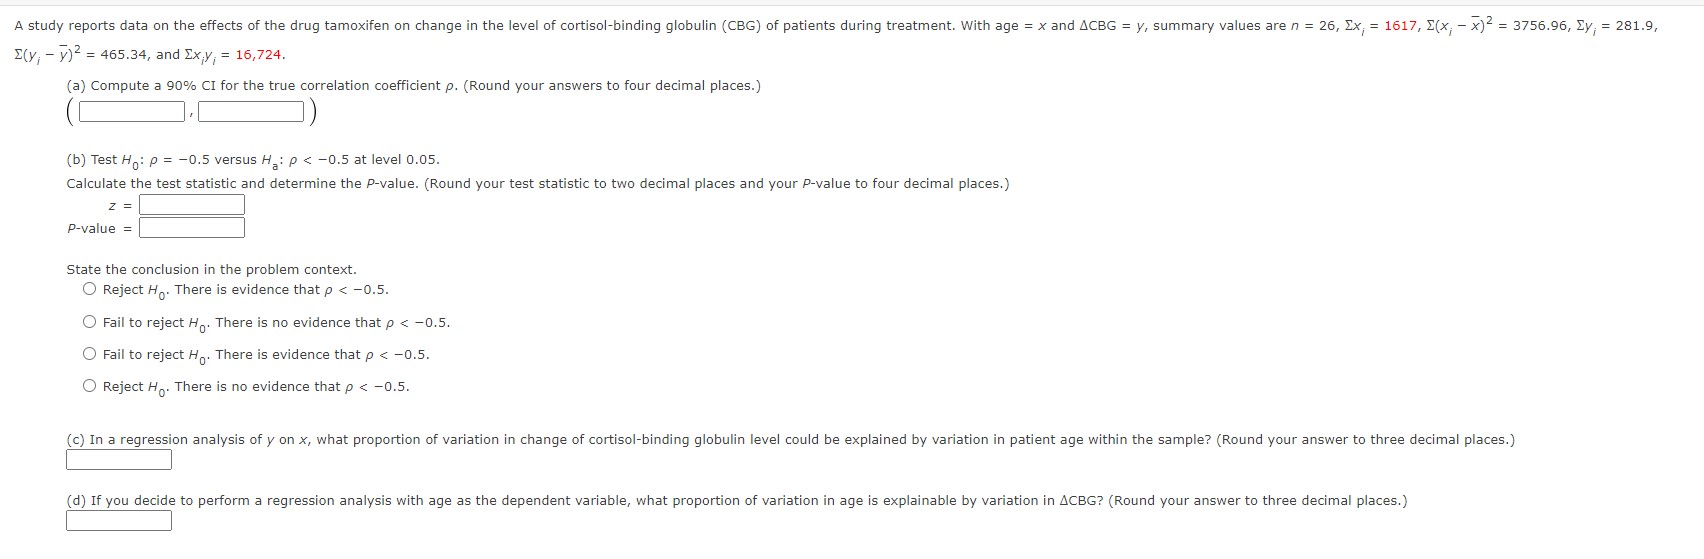The height and width of the screenshot is (559, 1704).
Task: Click the part (d) regression question text
Action: [737, 501]
